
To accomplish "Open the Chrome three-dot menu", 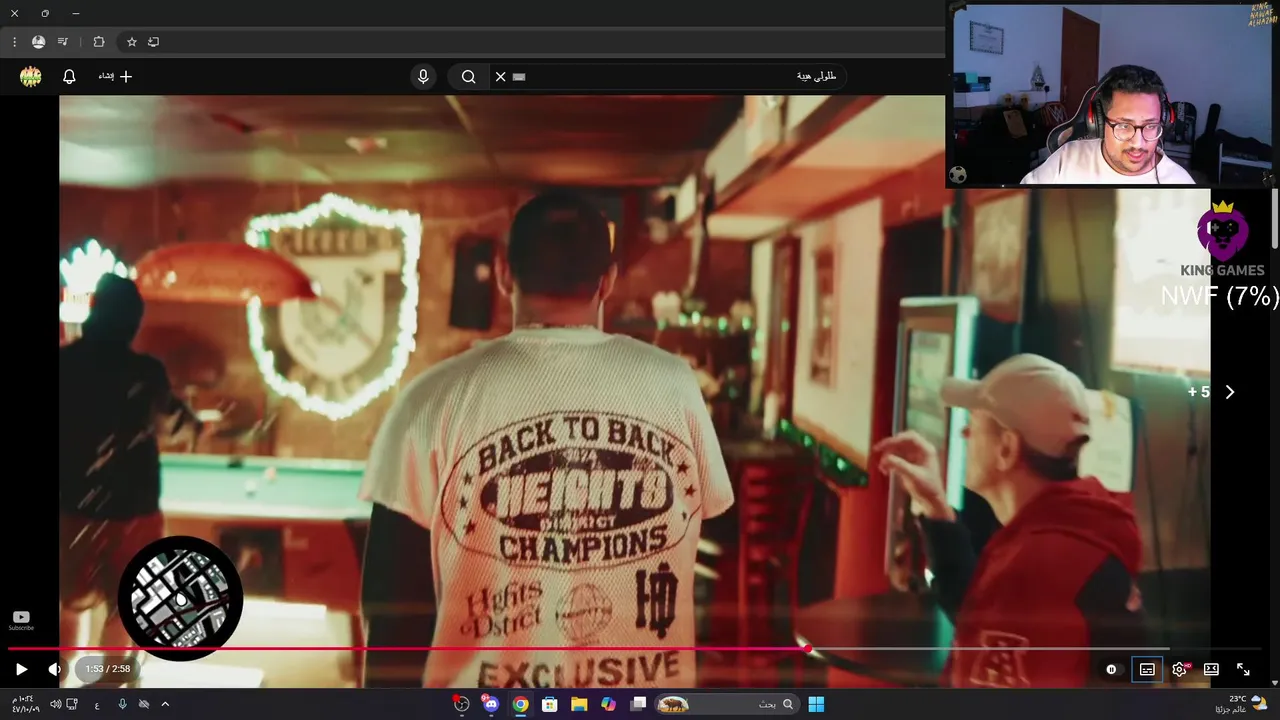I will pos(14,42).
